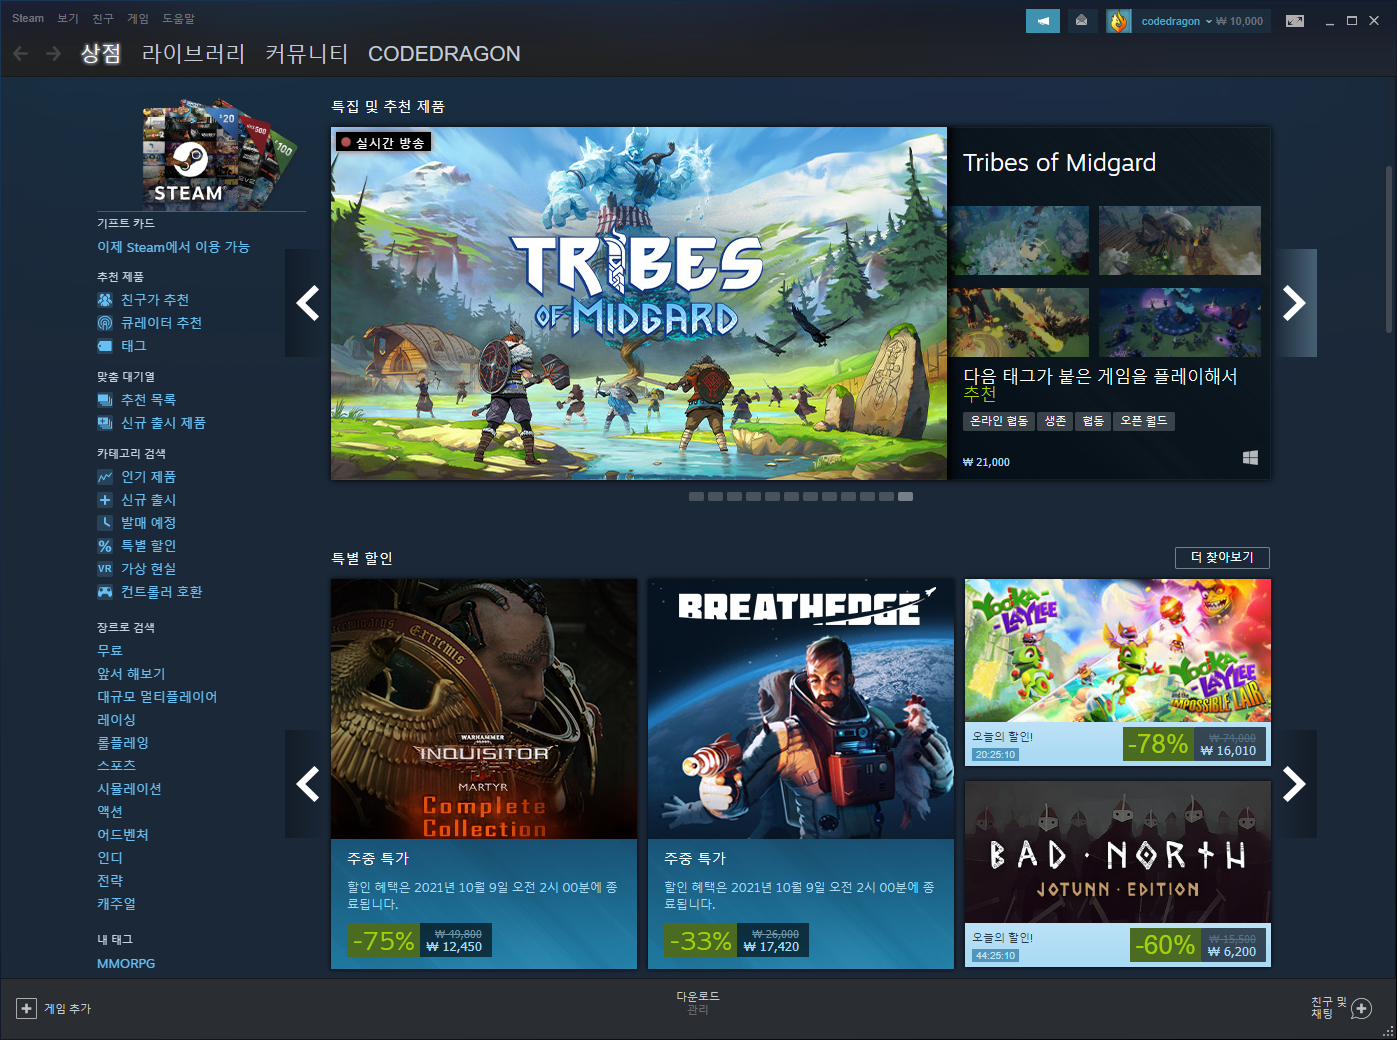1397x1040 pixels.
Task: Open 이제 Steam에서 이용 가능 link
Action: (173, 247)
